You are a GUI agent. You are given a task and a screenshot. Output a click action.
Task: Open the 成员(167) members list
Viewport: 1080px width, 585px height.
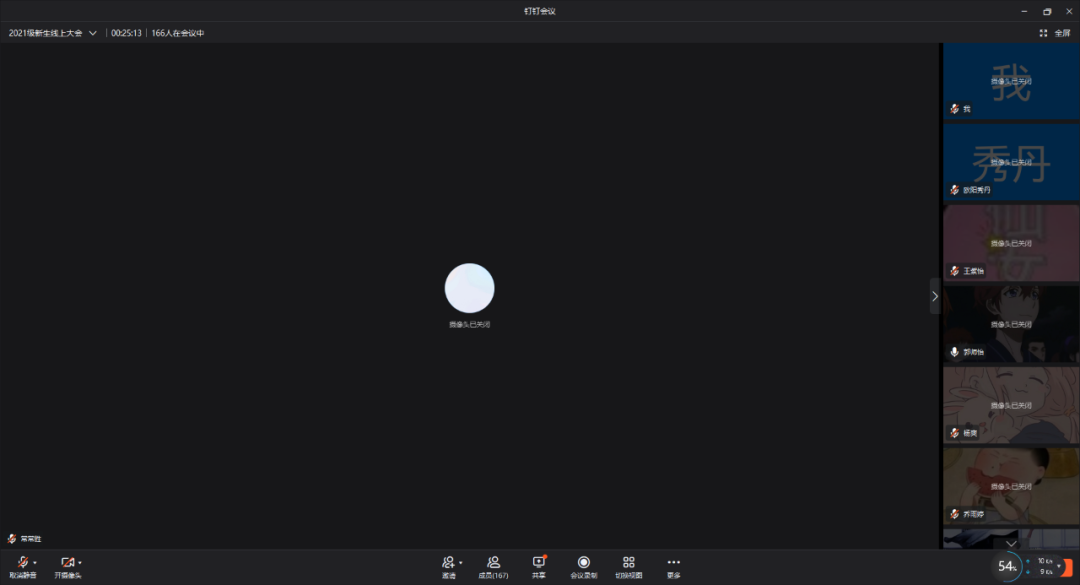(493, 567)
